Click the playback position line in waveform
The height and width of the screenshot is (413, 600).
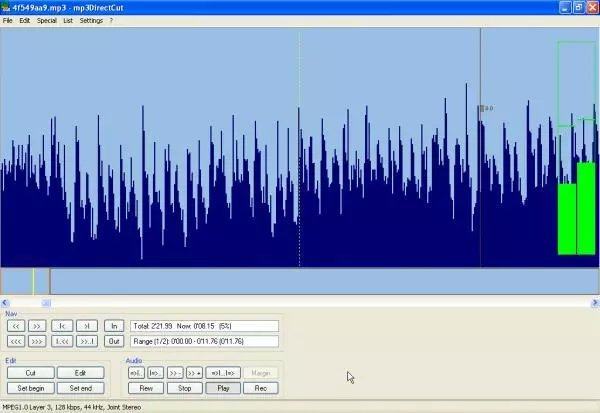click(481, 147)
